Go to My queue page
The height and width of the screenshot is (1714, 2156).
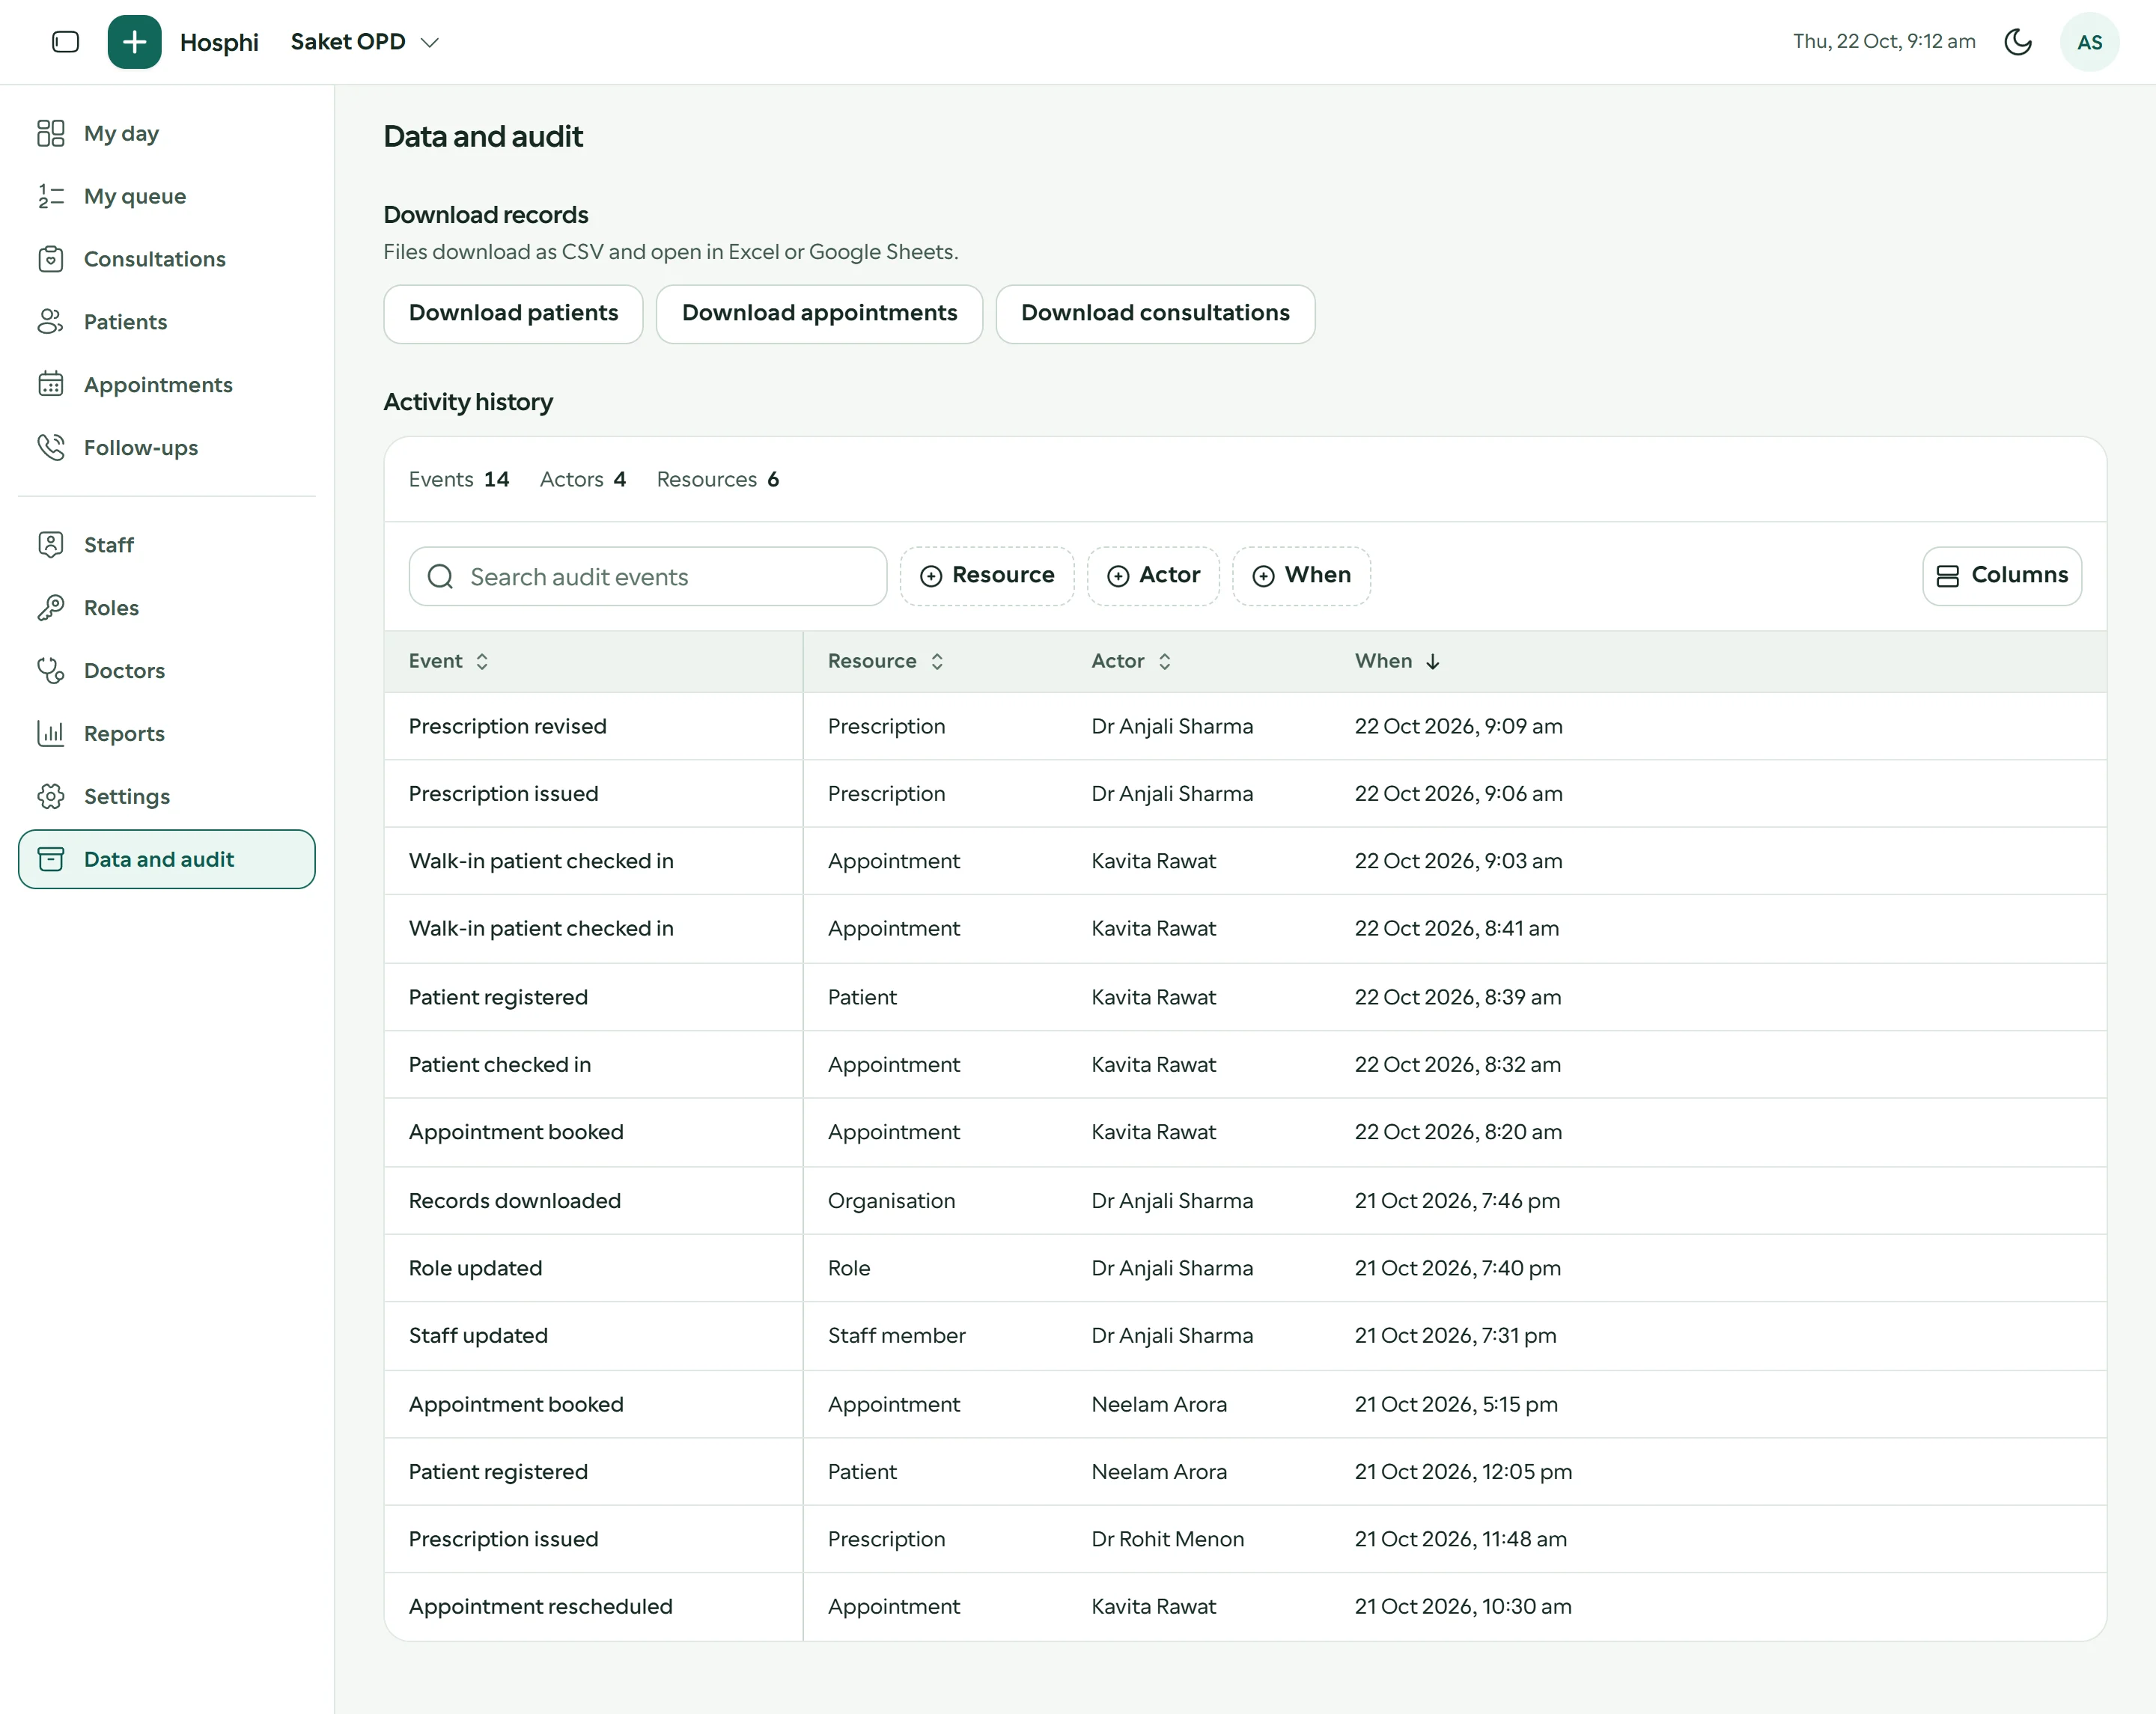(167, 196)
